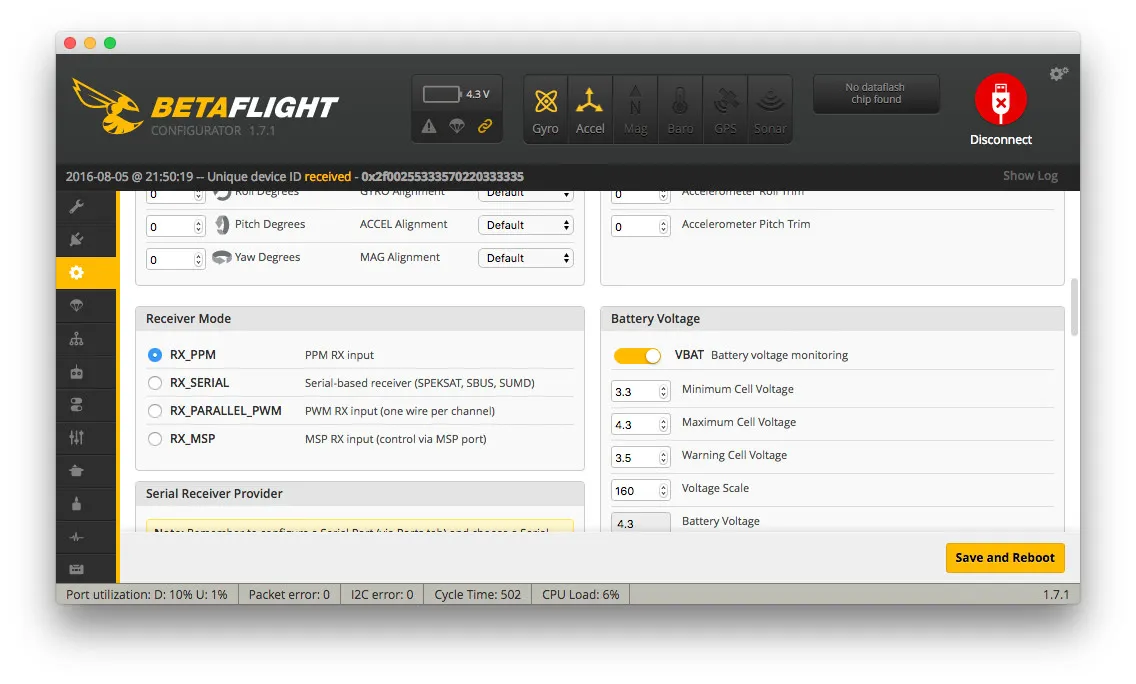
Task: Select the RX_PARALLEL_PWM receiver mode
Action: (155, 411)
